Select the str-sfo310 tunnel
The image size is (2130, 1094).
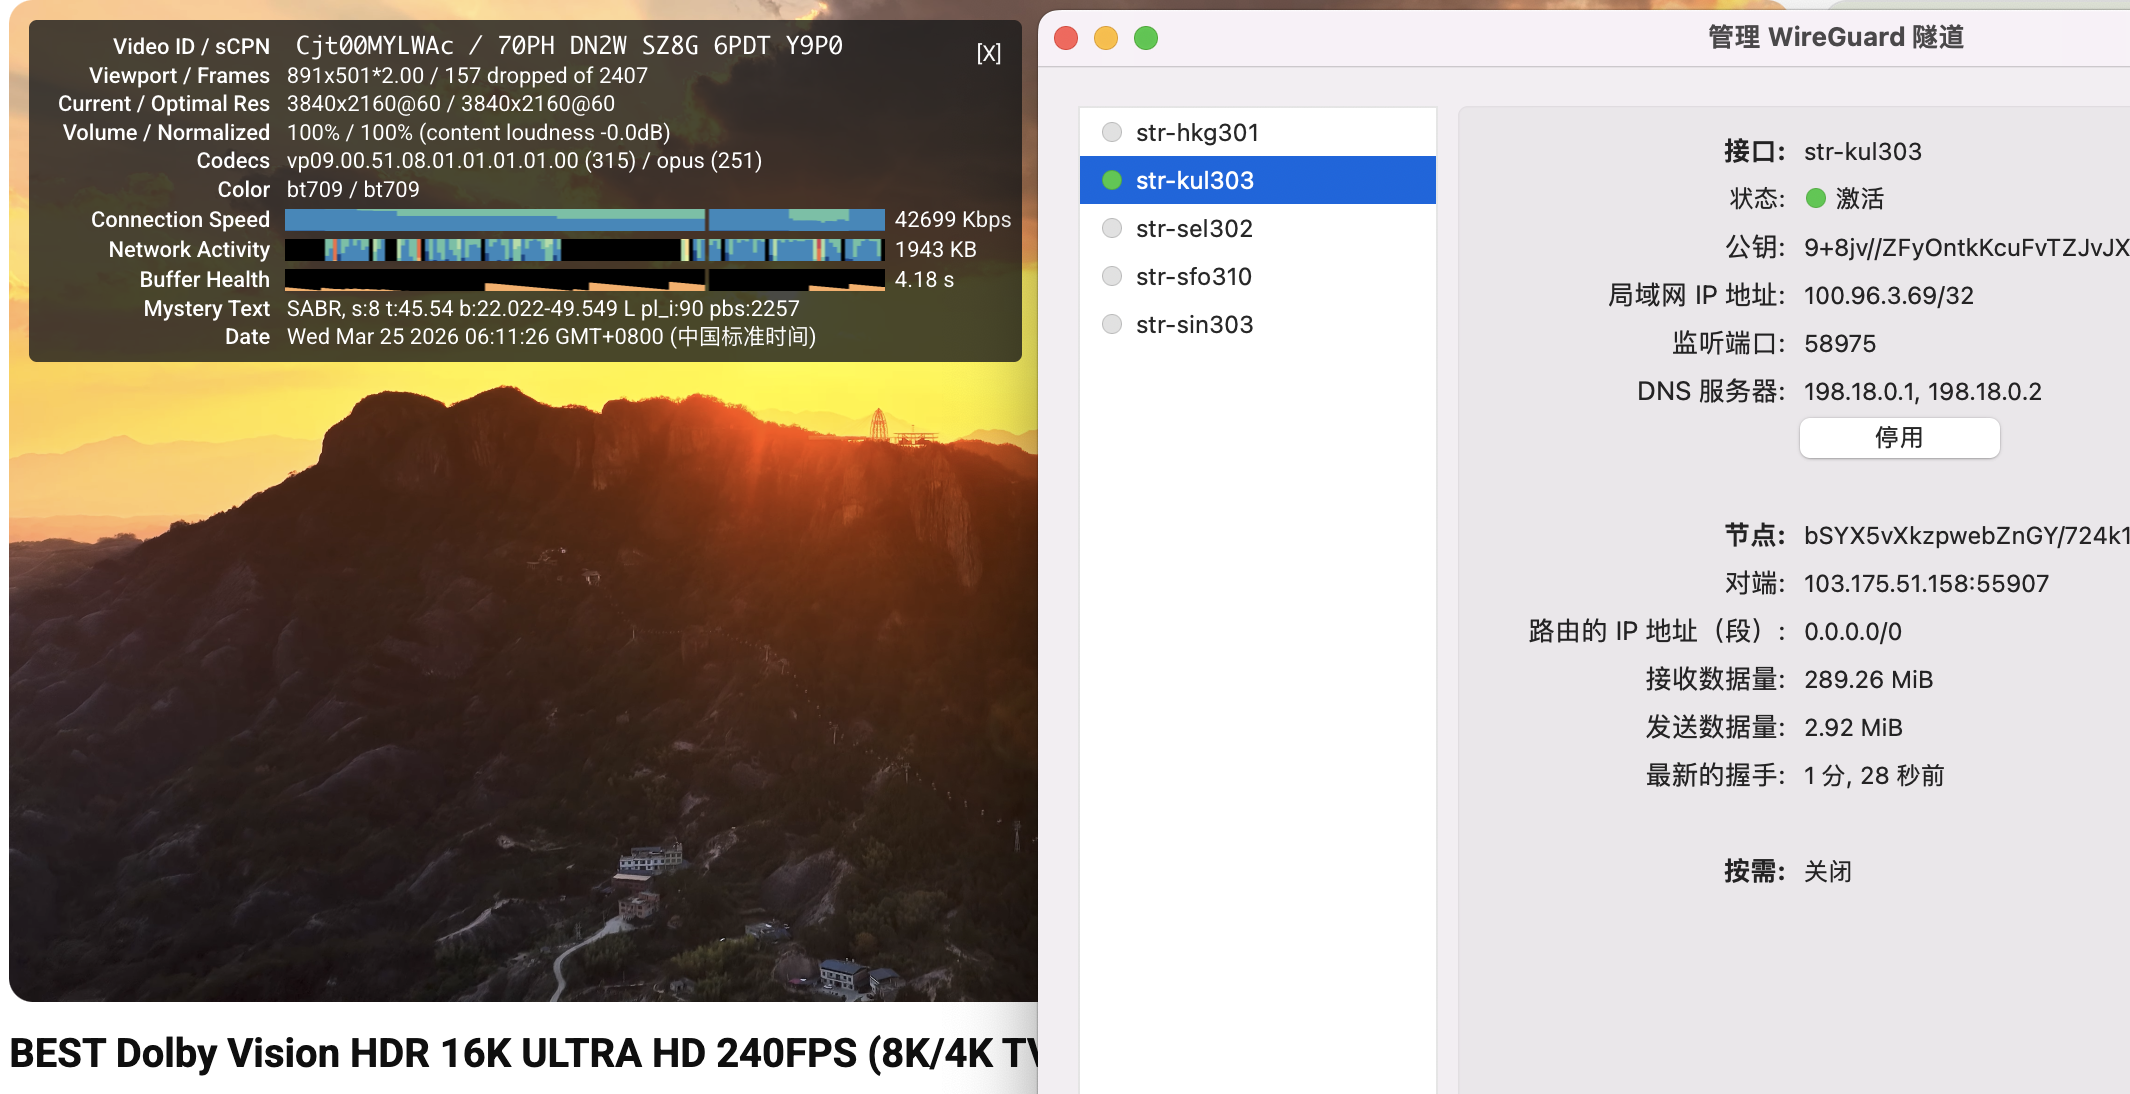(1194, 276)
